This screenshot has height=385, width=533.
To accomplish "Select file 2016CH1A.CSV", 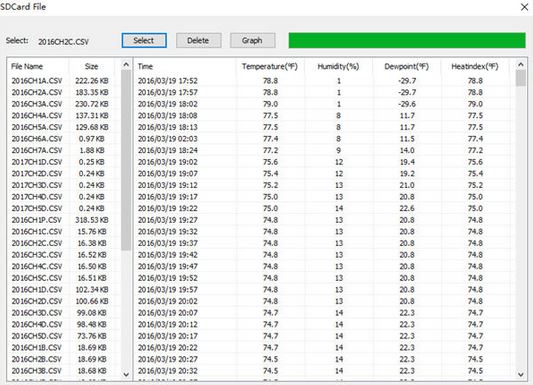I will [37, 81].
